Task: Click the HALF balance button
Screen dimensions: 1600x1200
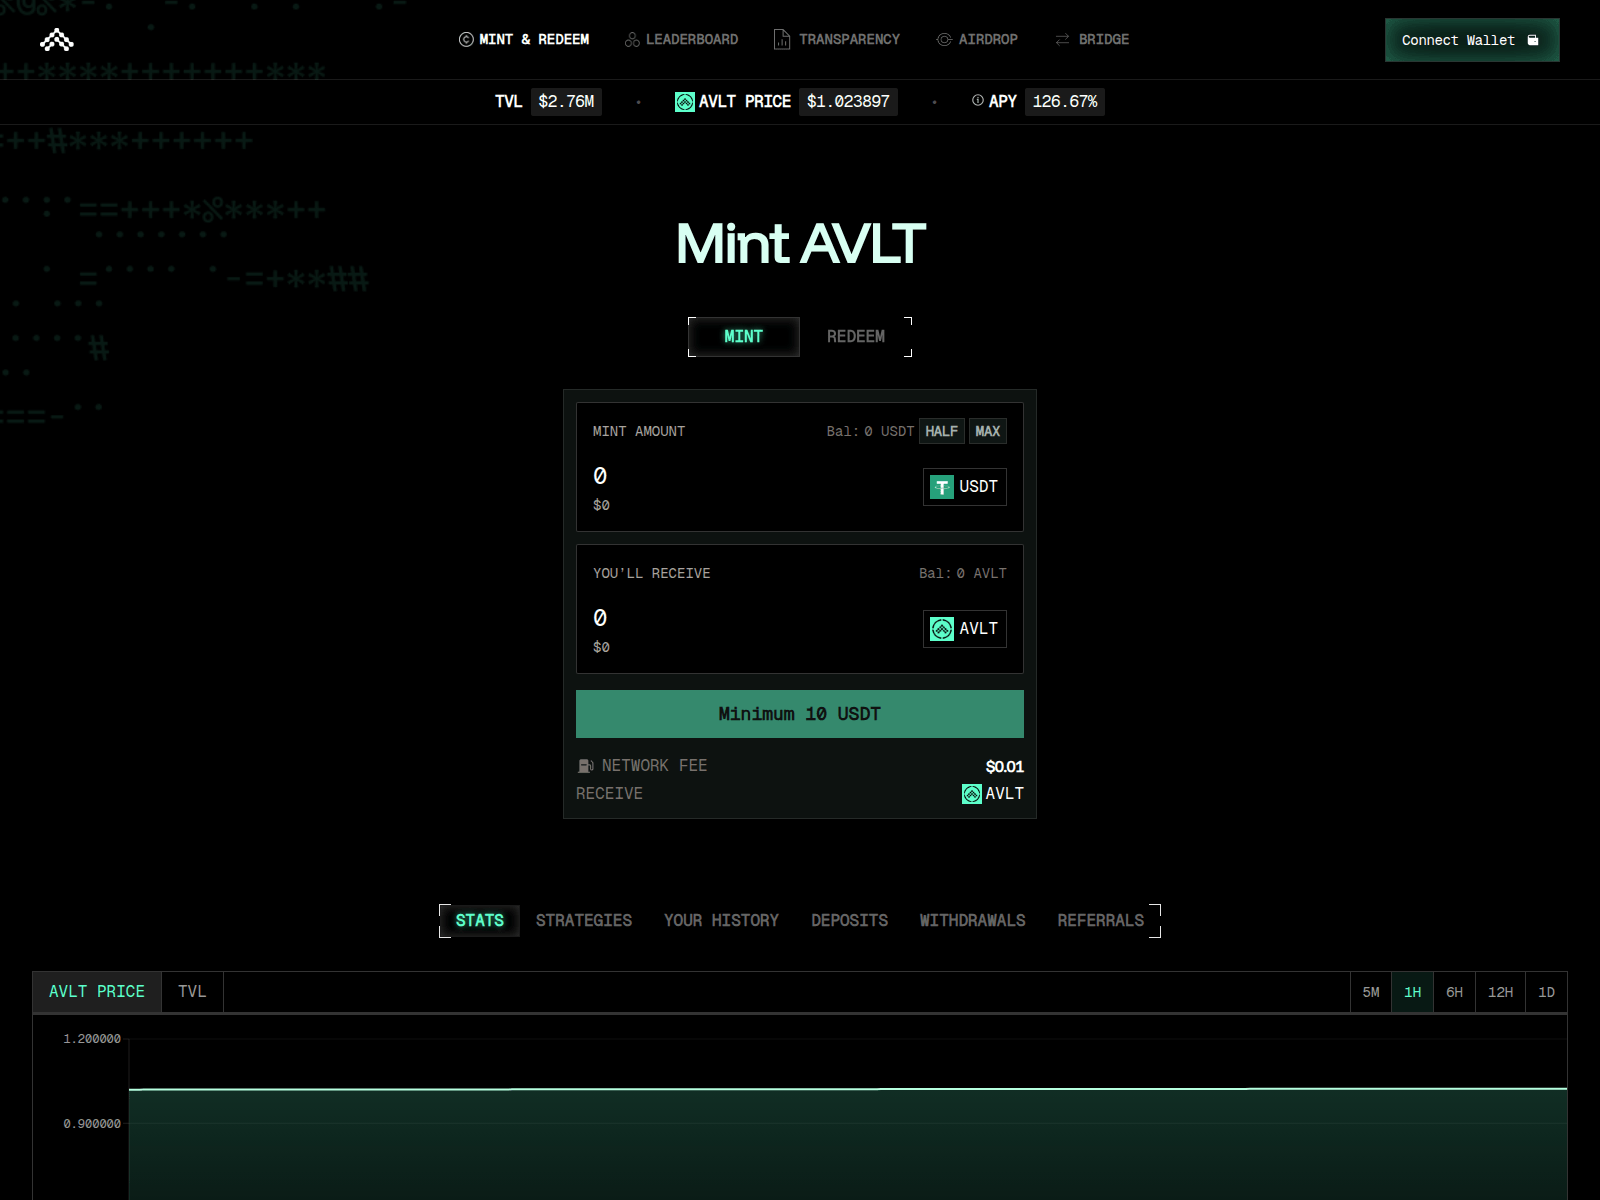Action: tap(941, 431)
